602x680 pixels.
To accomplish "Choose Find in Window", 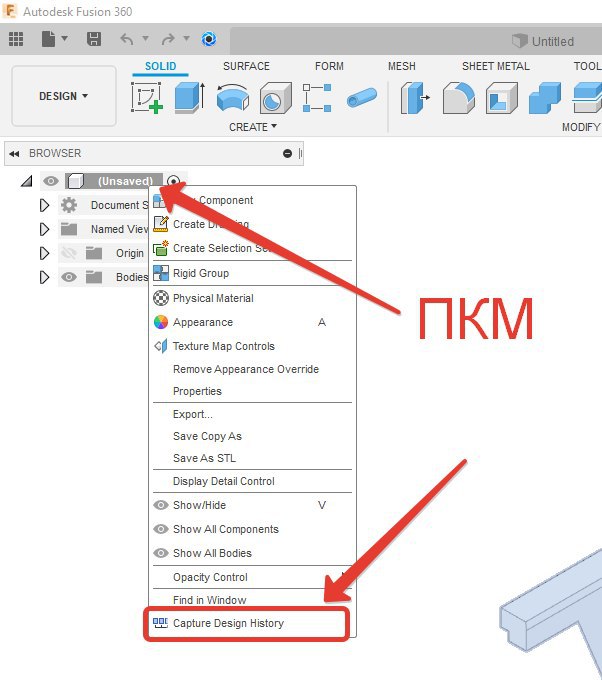I will point(252,600).
